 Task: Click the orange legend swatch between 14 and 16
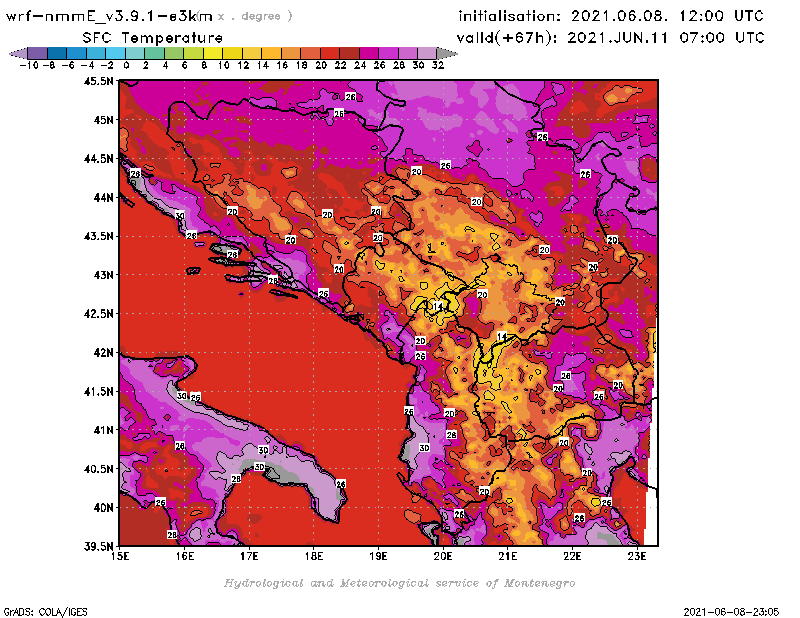coord(271,53)
